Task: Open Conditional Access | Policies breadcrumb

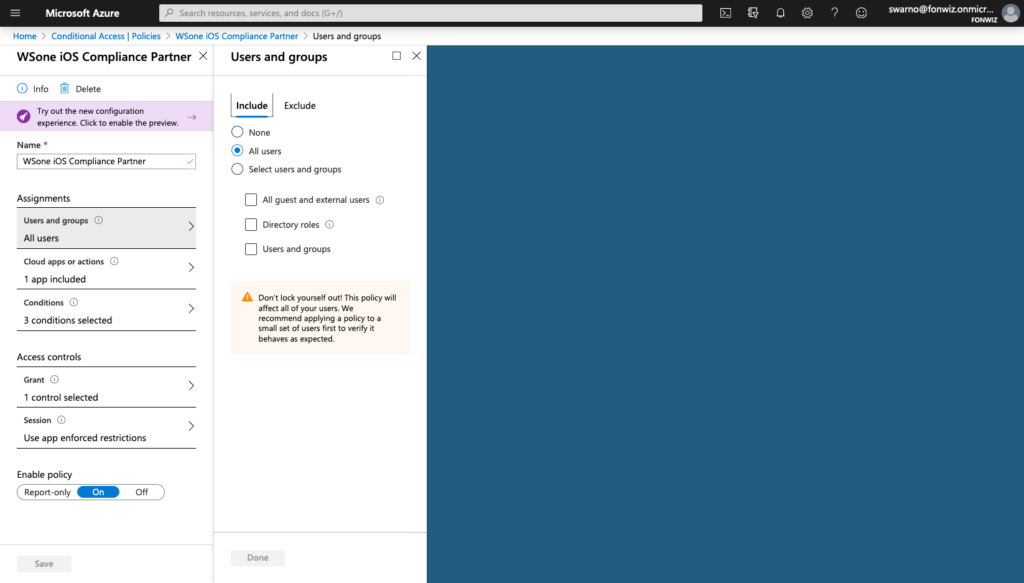Action: pyautogui.click(x=106, y=36)
